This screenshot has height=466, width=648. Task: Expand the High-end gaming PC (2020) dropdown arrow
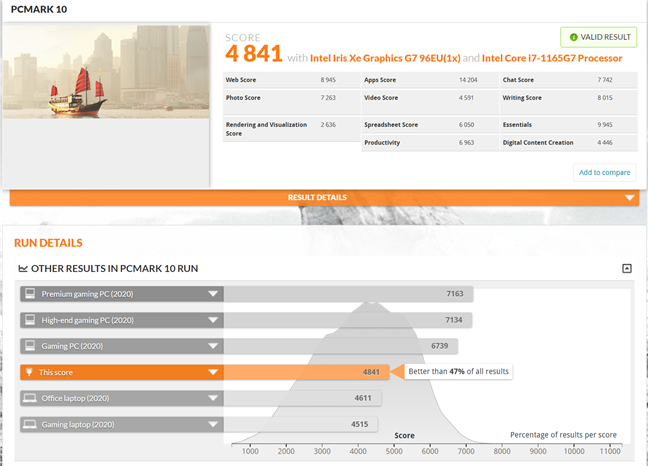(x=213, y=320)
